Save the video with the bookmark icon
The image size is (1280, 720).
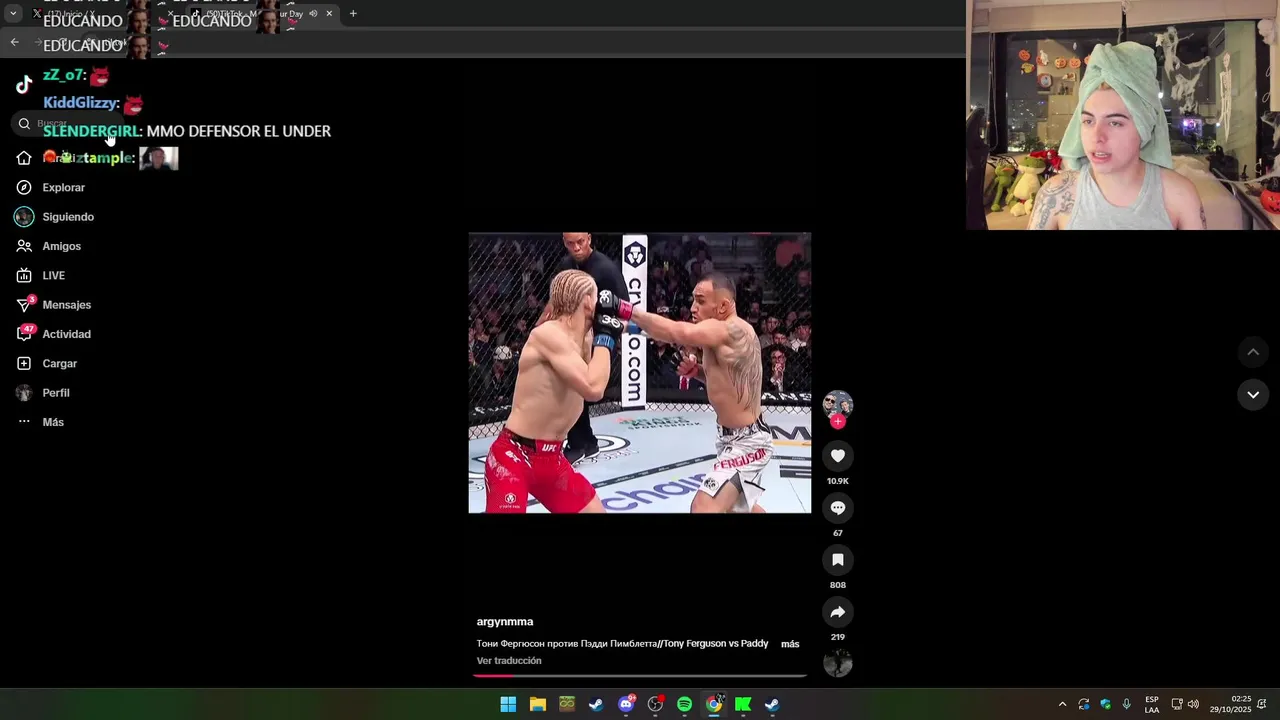[838, 560]
